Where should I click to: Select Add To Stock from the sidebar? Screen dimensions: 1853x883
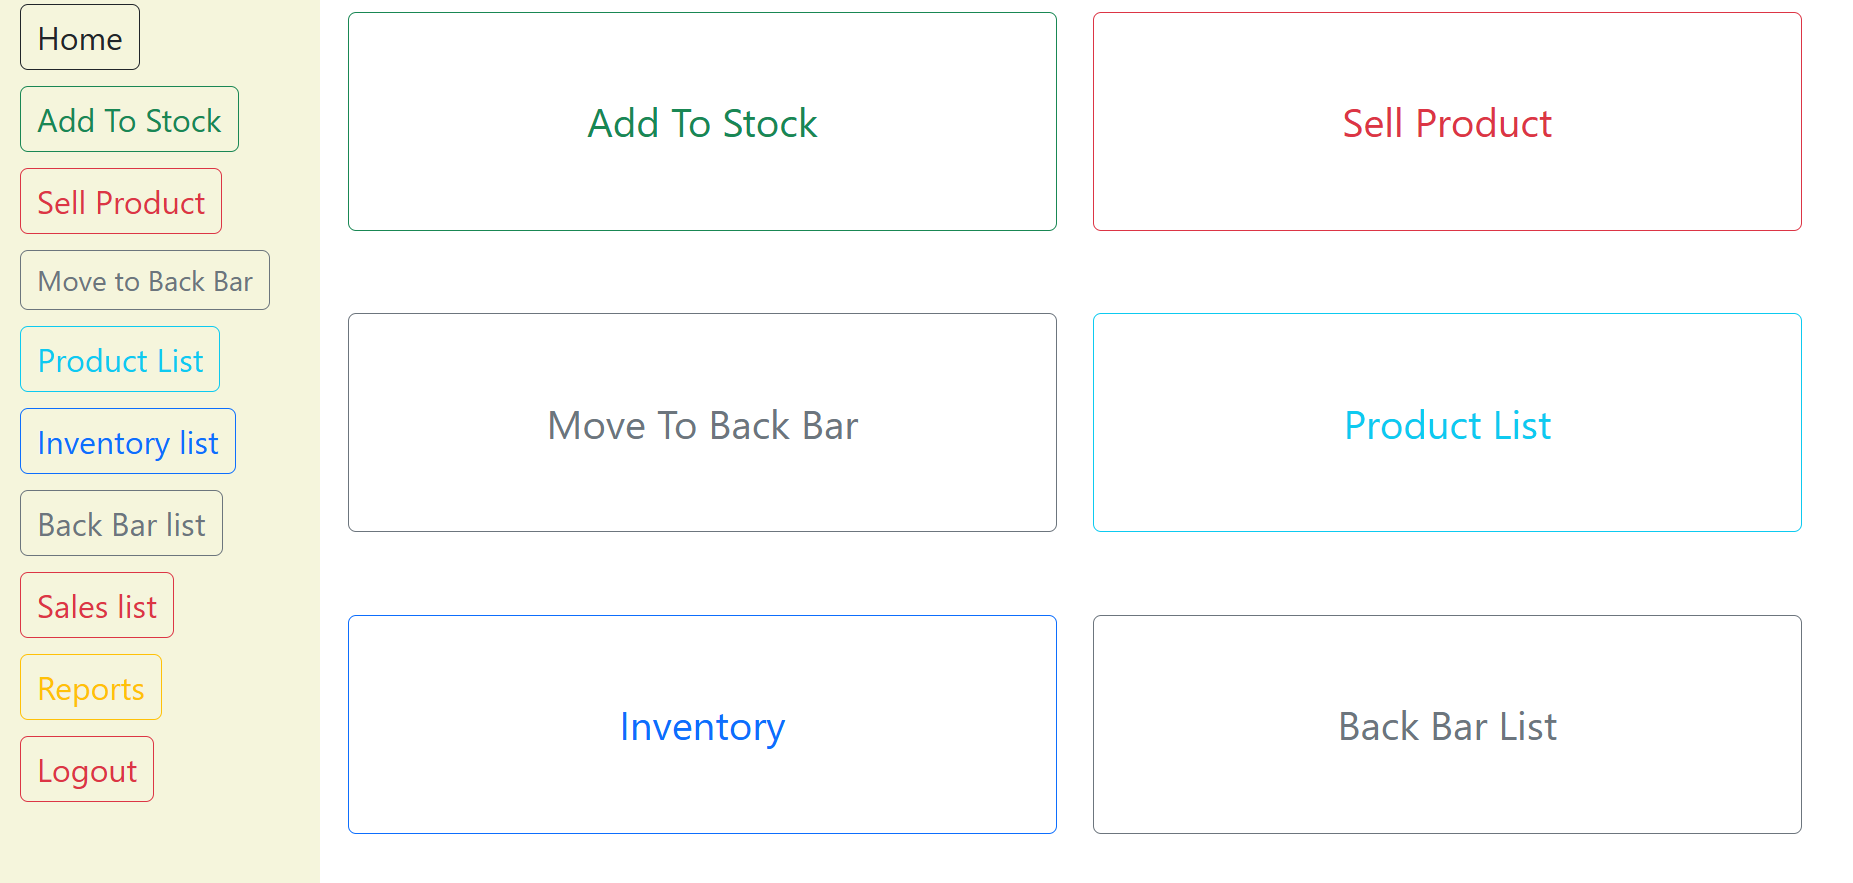(x=129, y=119)
